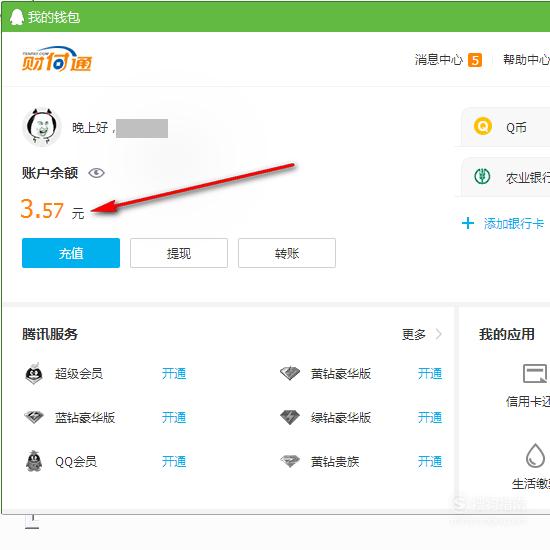550x550 pixels.
Task: Click the user avatar picture
Action: pos(42,127)
